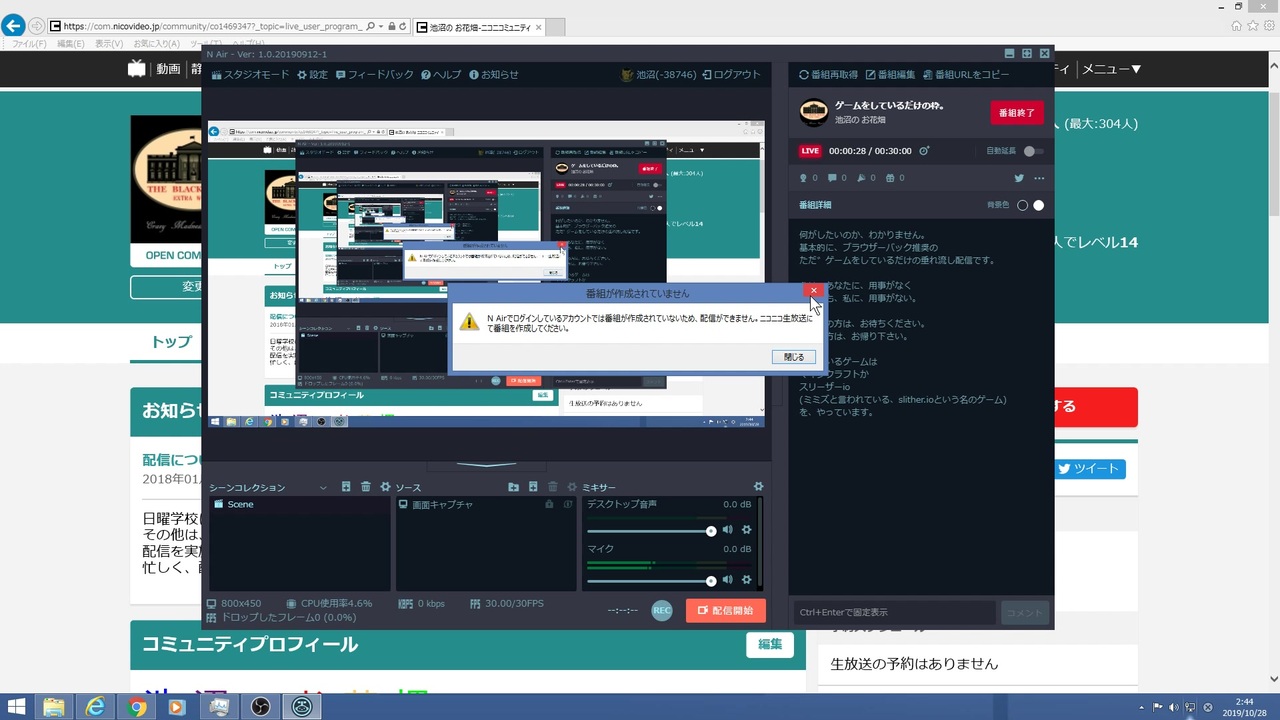This screenshot has width=1280, height=720.
Task: Click the viewer count icon
Action: tap(803, 178)
